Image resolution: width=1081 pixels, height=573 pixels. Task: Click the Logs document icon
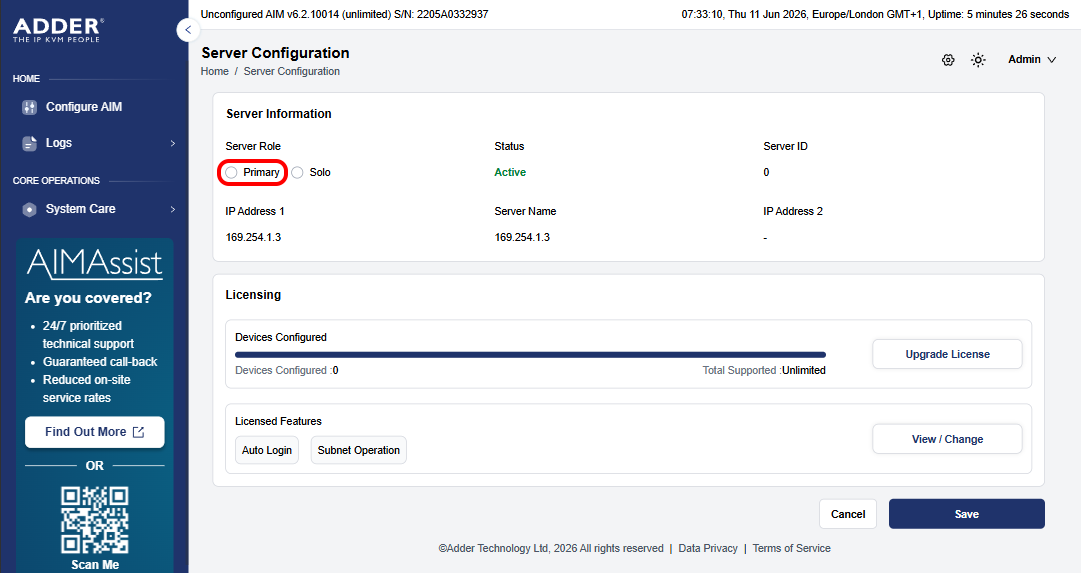pos(29,143)
